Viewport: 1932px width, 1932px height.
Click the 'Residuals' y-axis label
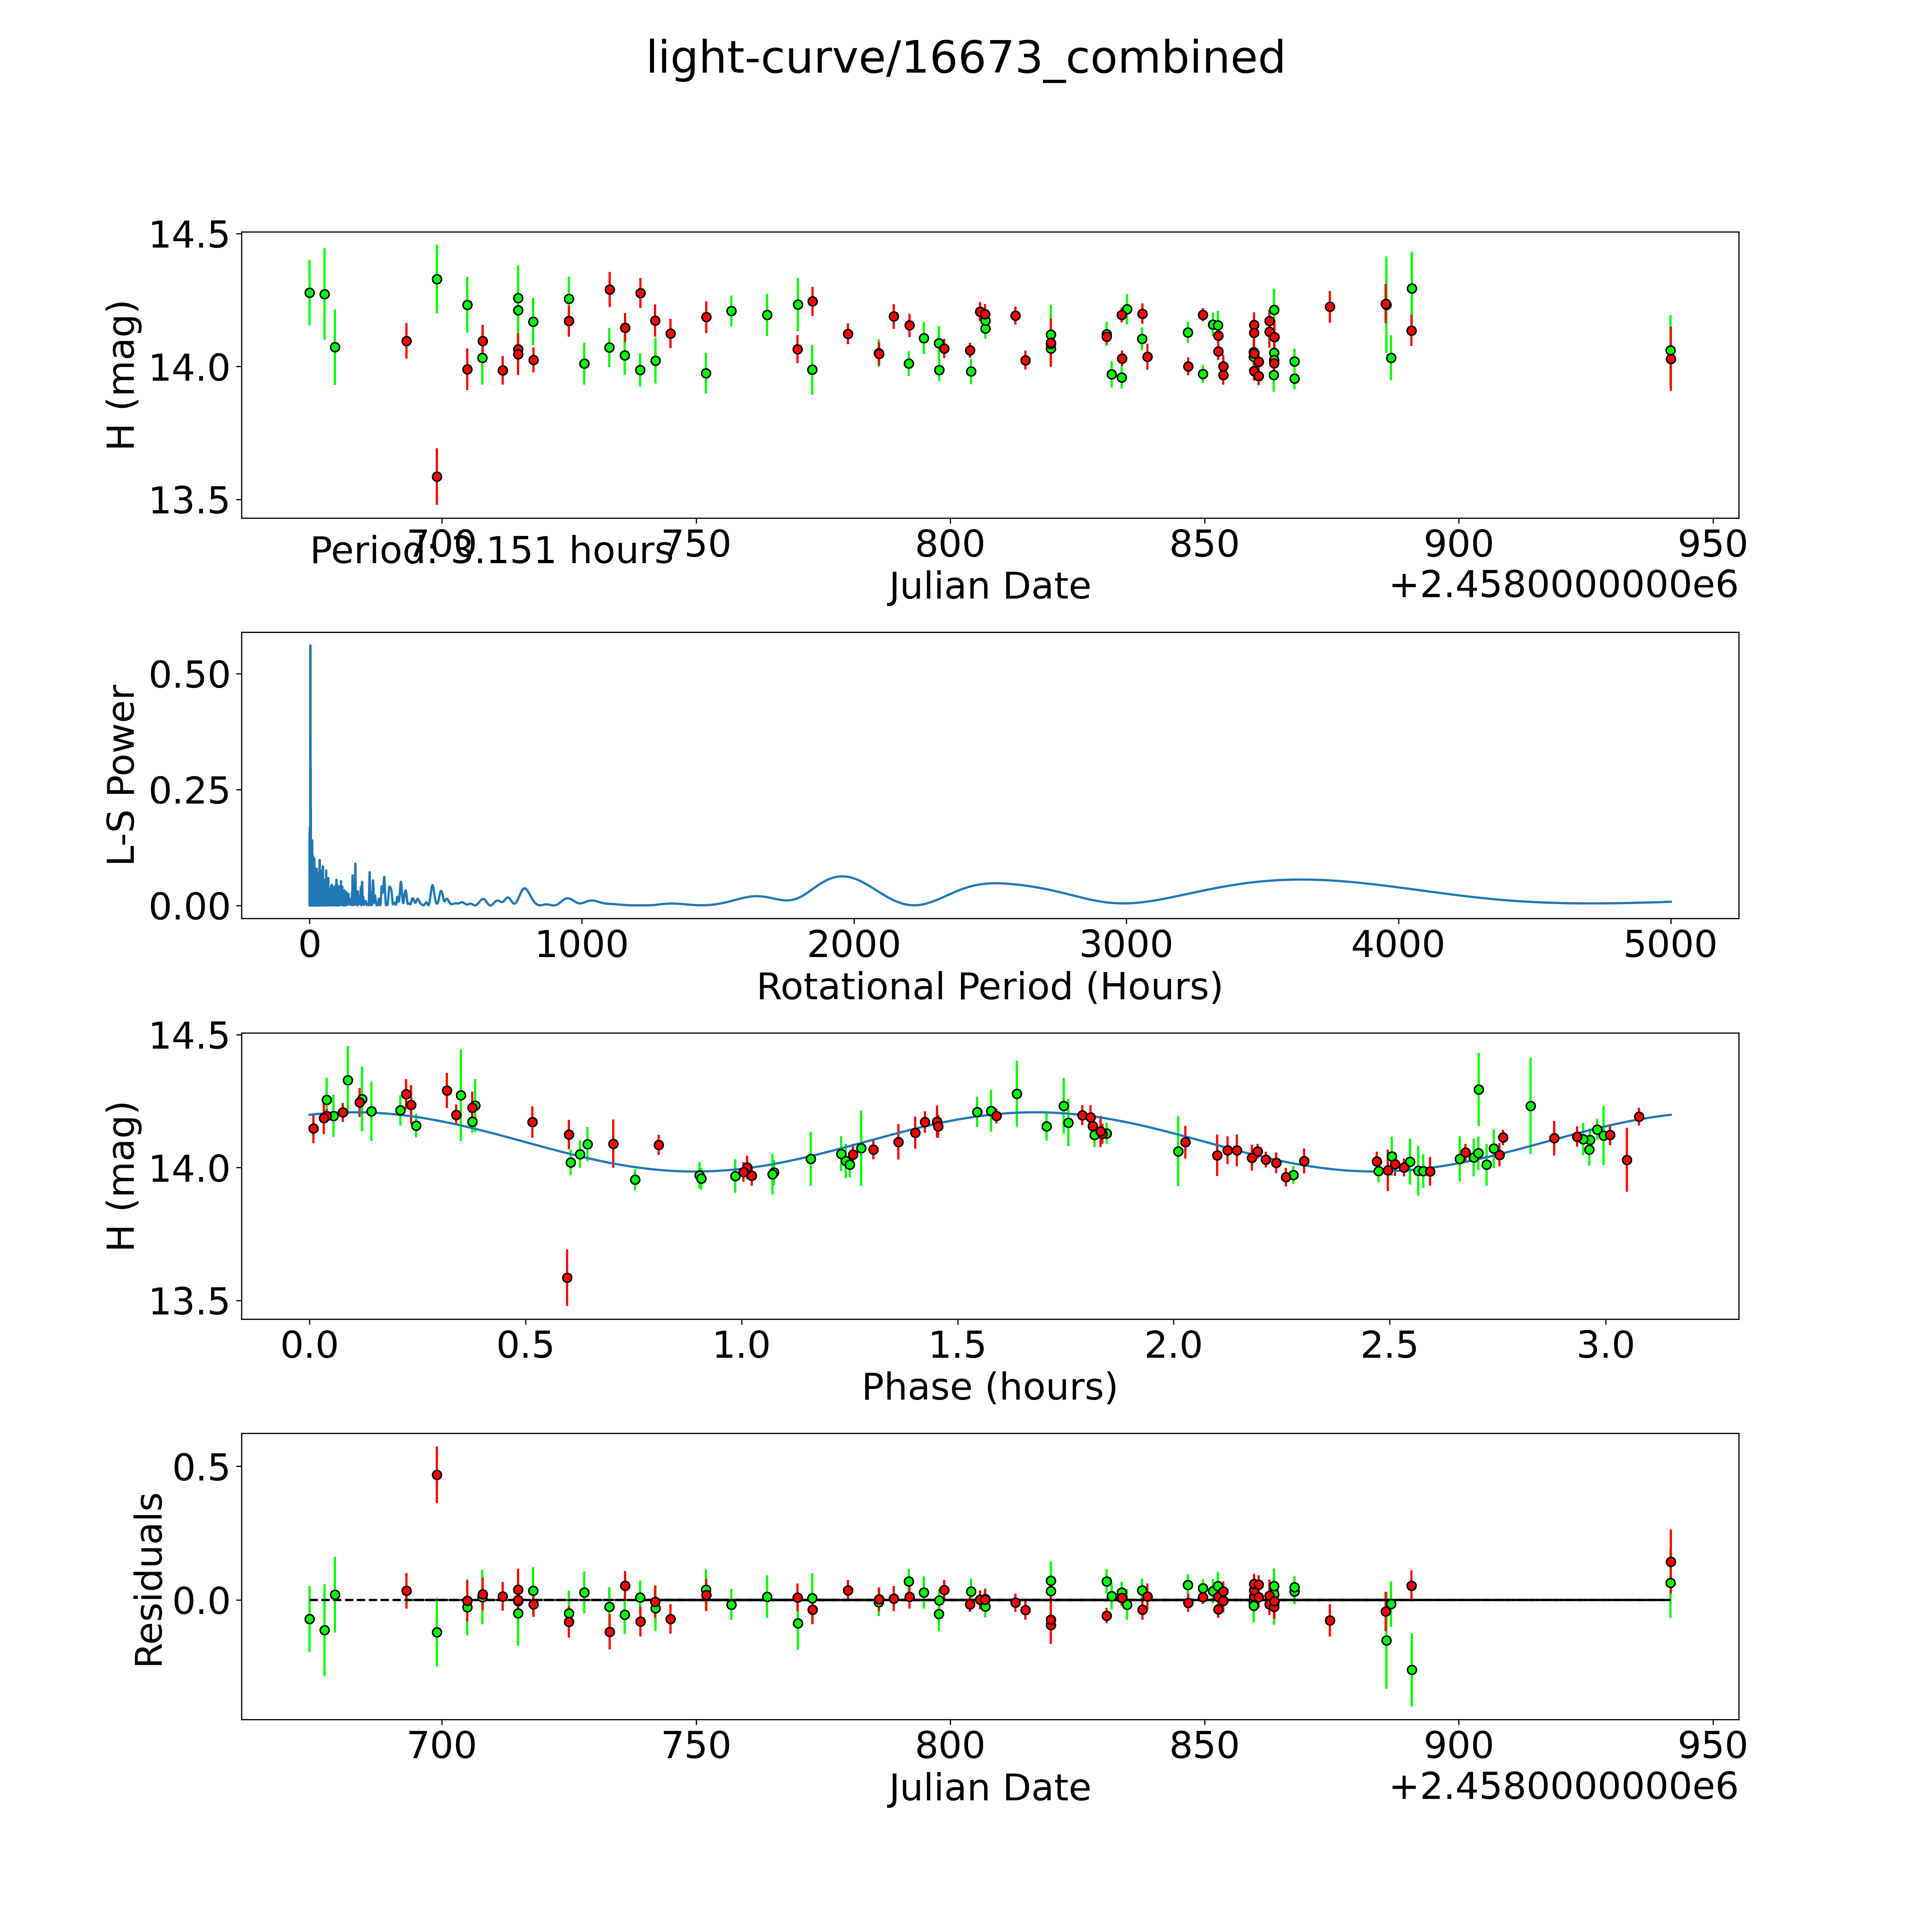click(149, 1580)
